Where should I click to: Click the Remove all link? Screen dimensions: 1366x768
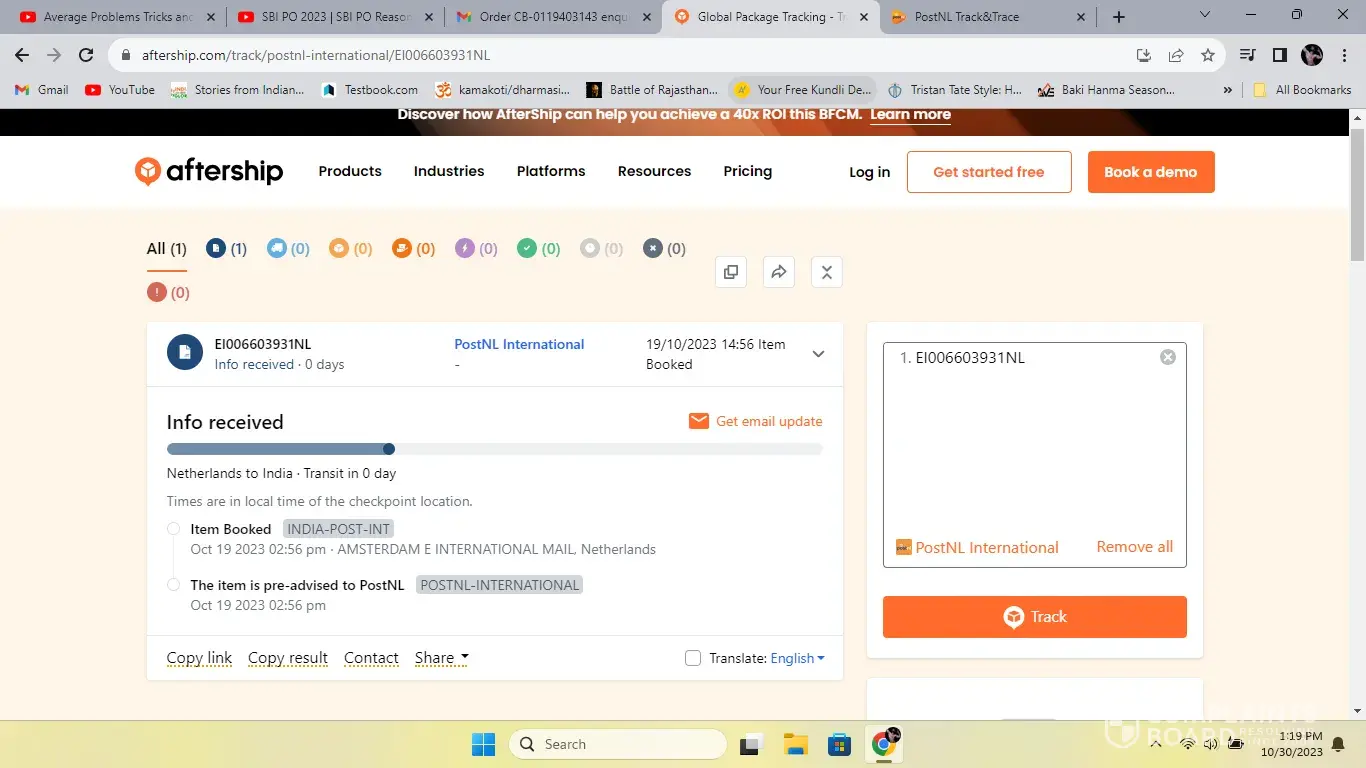pos(1134,547)
